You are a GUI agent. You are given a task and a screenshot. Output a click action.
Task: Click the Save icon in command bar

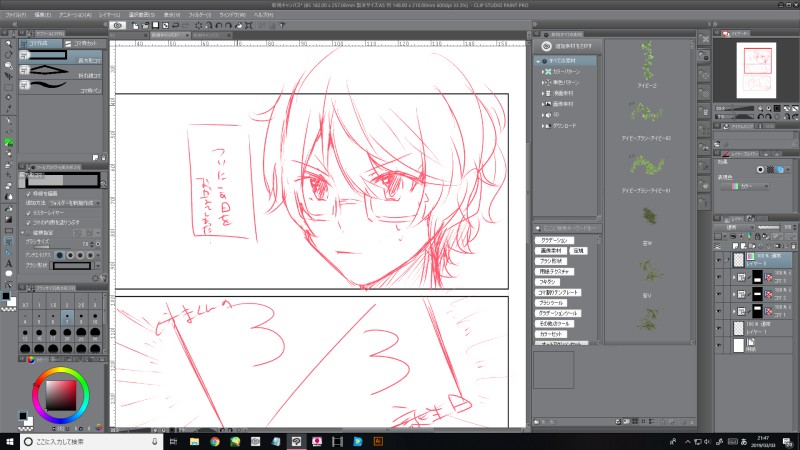coord(156,25)
